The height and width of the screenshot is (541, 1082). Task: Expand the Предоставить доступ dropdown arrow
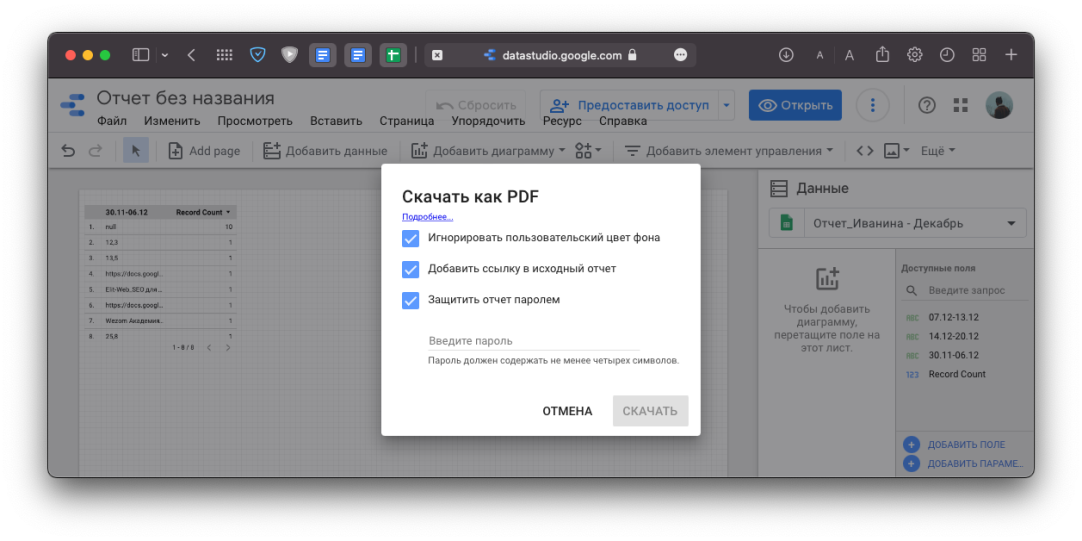(x=726, y=106)
